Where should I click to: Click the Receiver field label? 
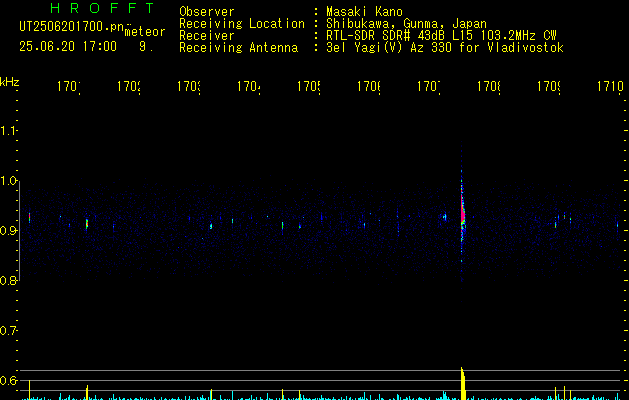click(207, 36)
